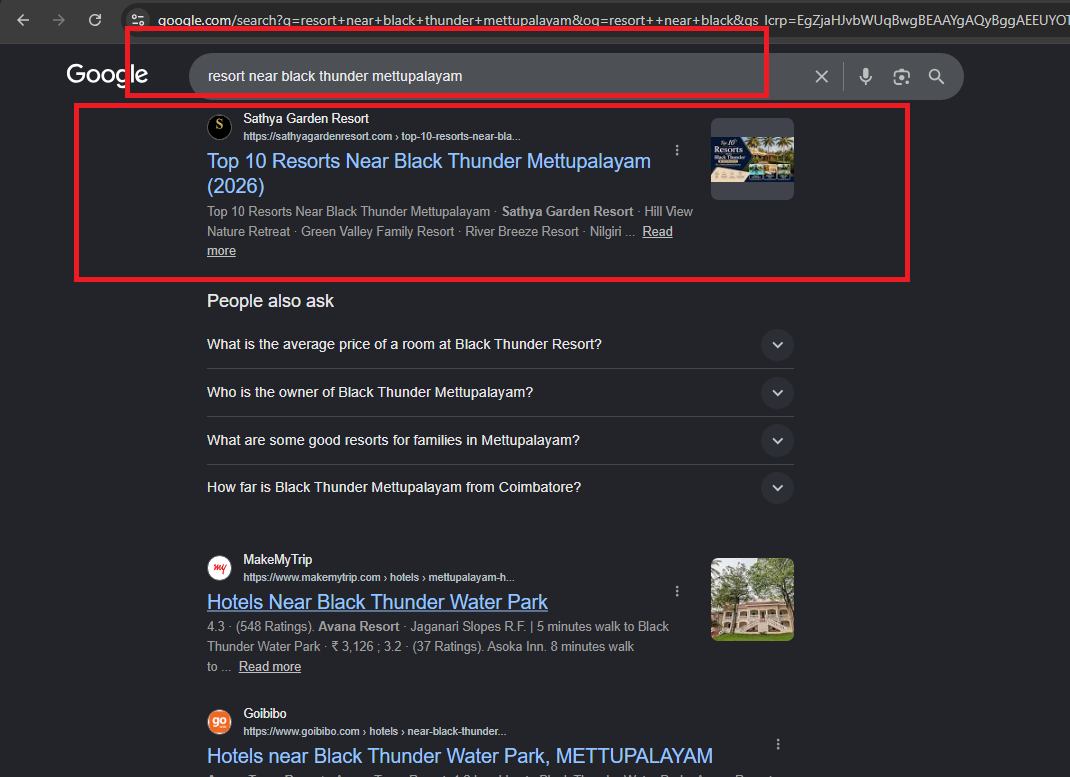Click the www.makemytrip.com URL breadcrumb
This screenshot has height=777, width=1070.
tap(379, 577)
